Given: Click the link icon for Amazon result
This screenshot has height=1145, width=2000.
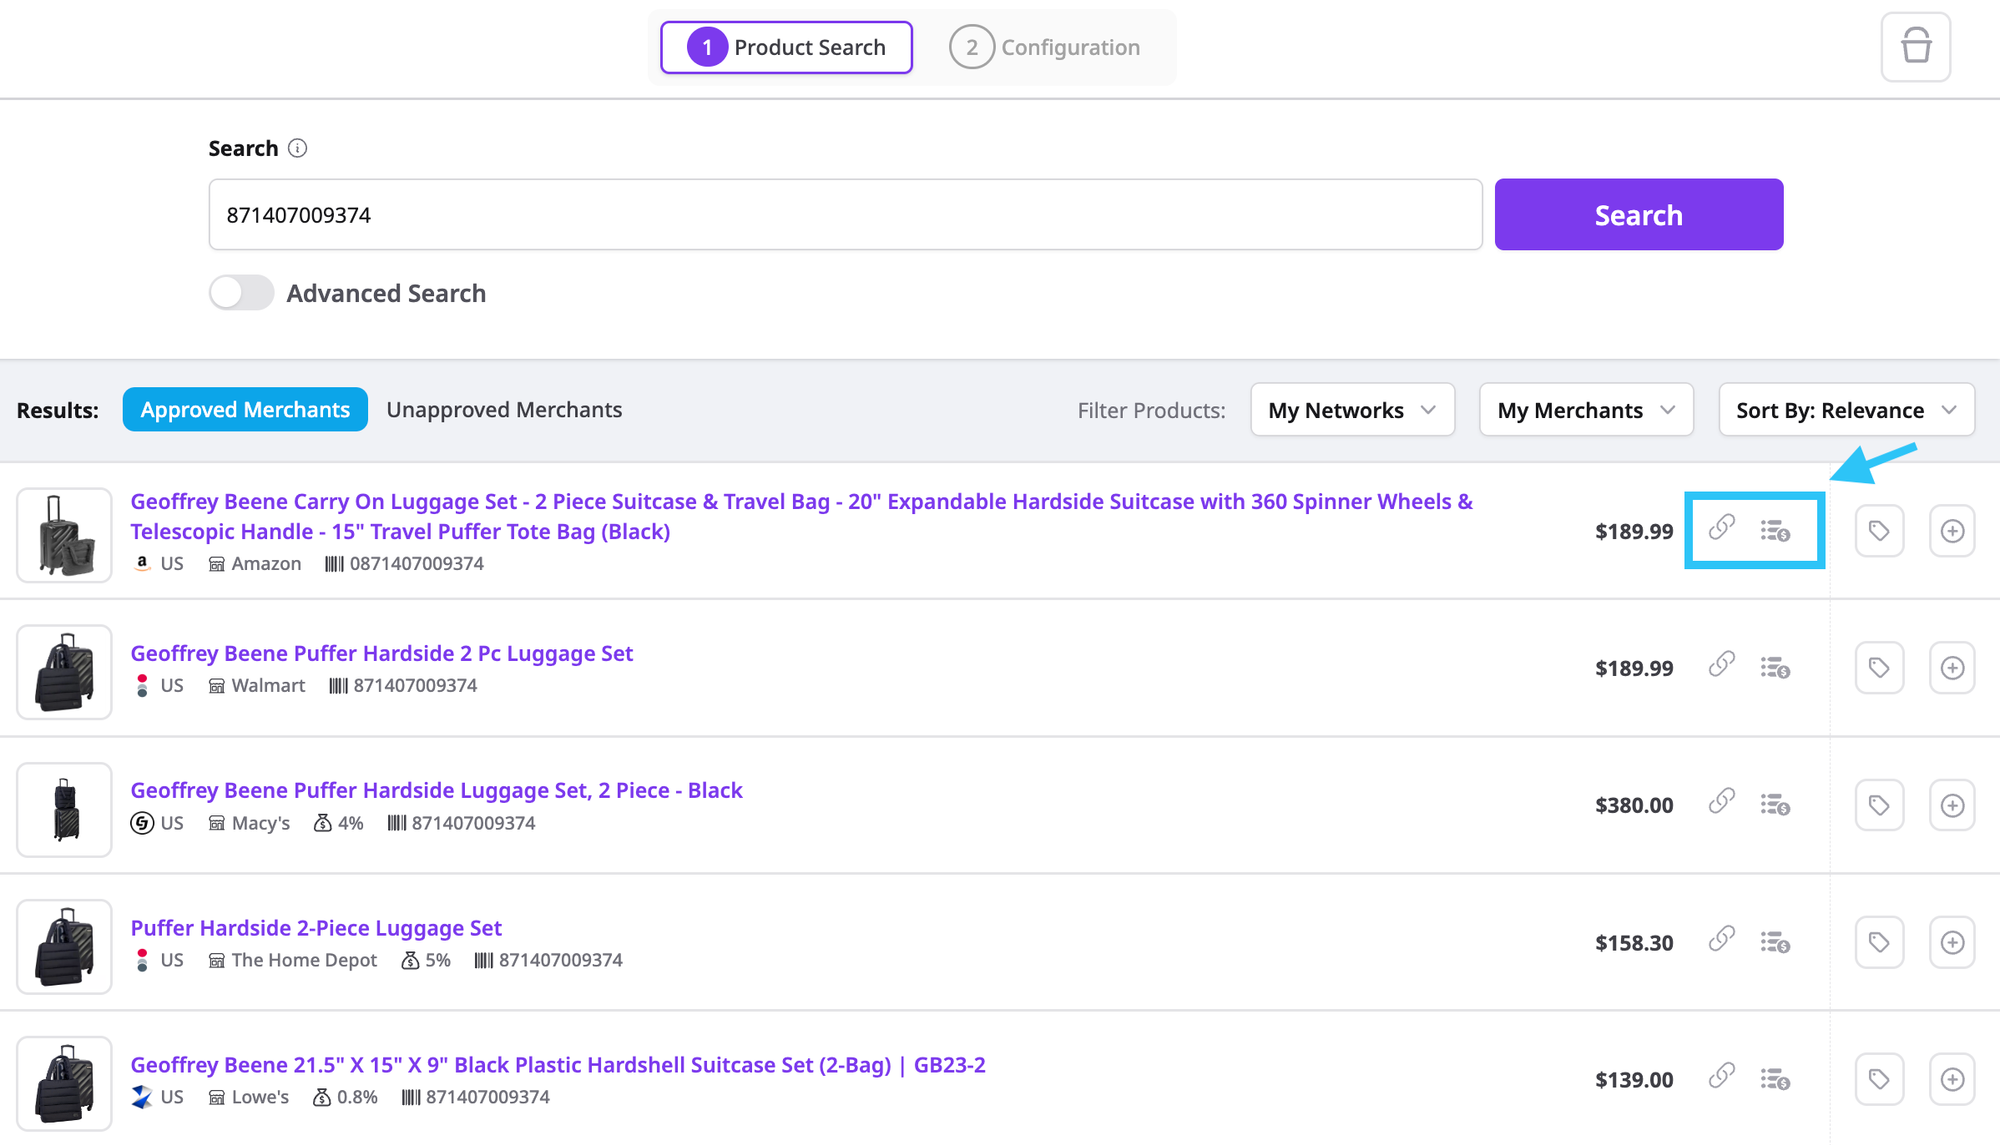Looking at the screenshot, I should (1721, 528).
